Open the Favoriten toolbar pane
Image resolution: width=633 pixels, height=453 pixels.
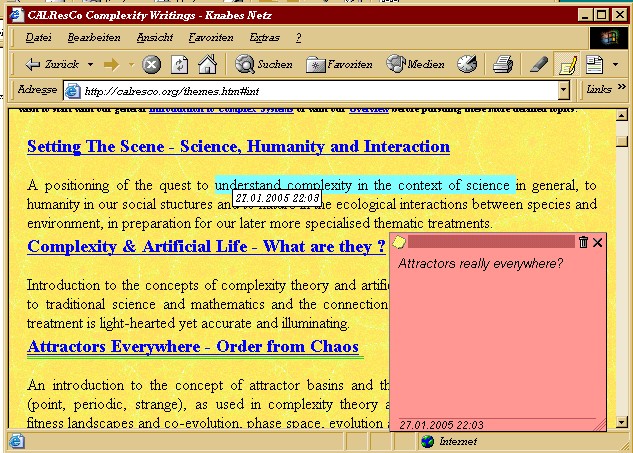point(339,65)
